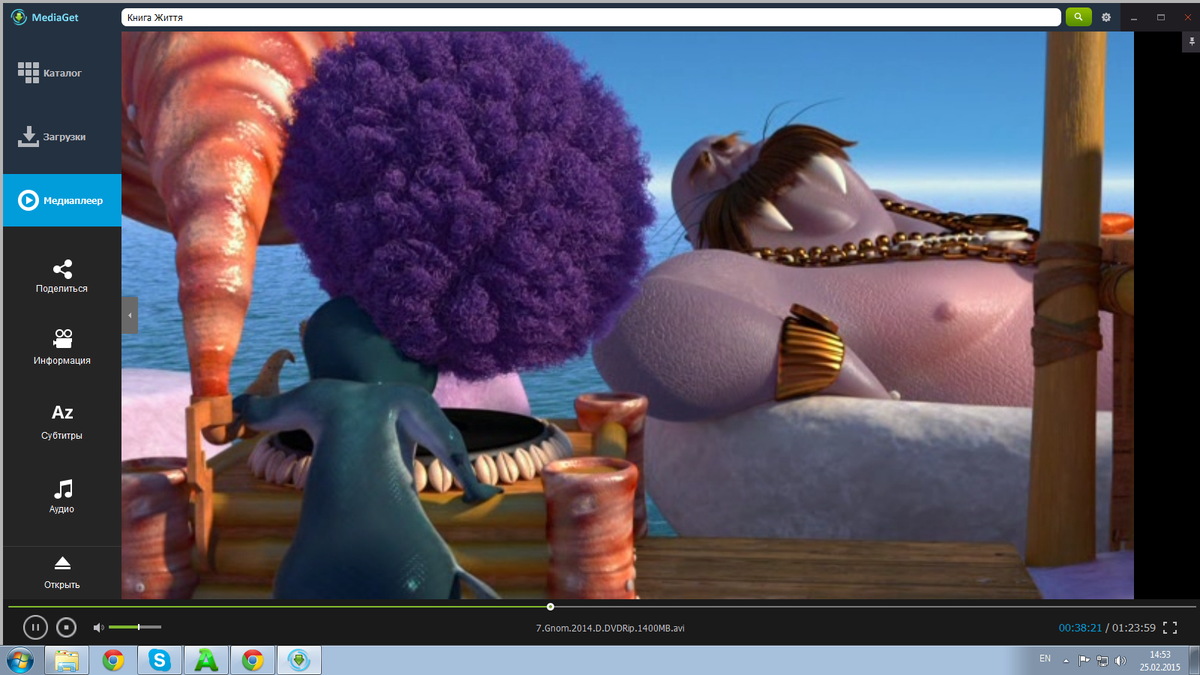Image resolution: width=1200 pixels, height=675 pixels.
Task: Pause the video playback
Action: pyautogui.click(x=34, y=628)
